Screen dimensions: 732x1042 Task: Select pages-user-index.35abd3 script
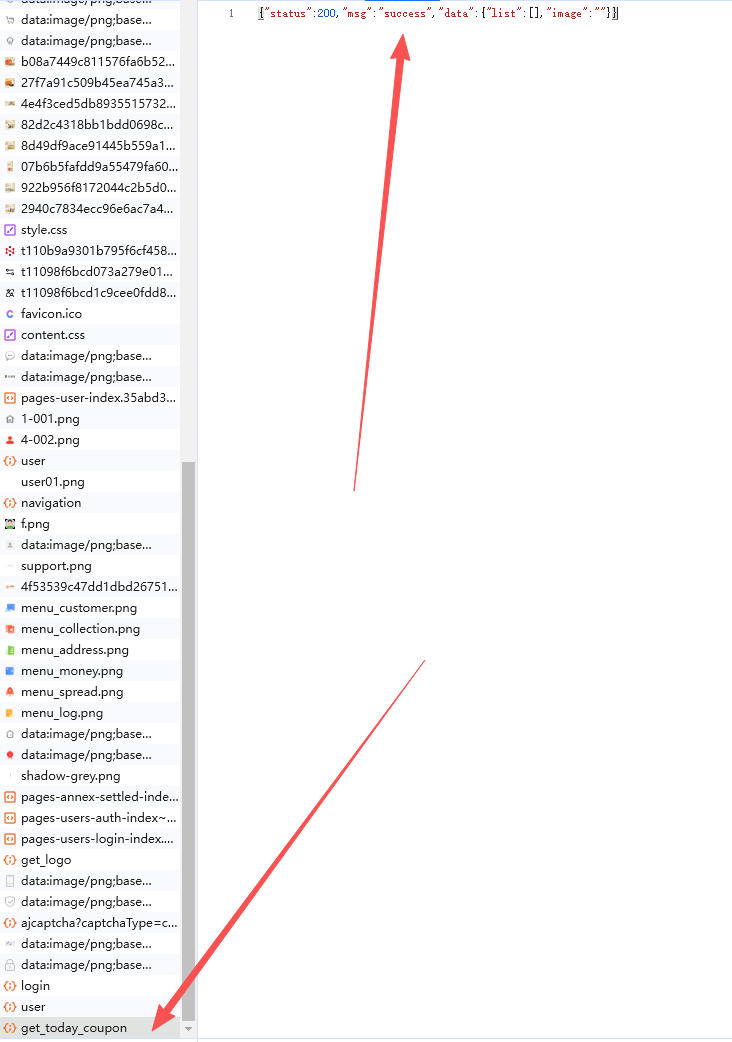90,397
